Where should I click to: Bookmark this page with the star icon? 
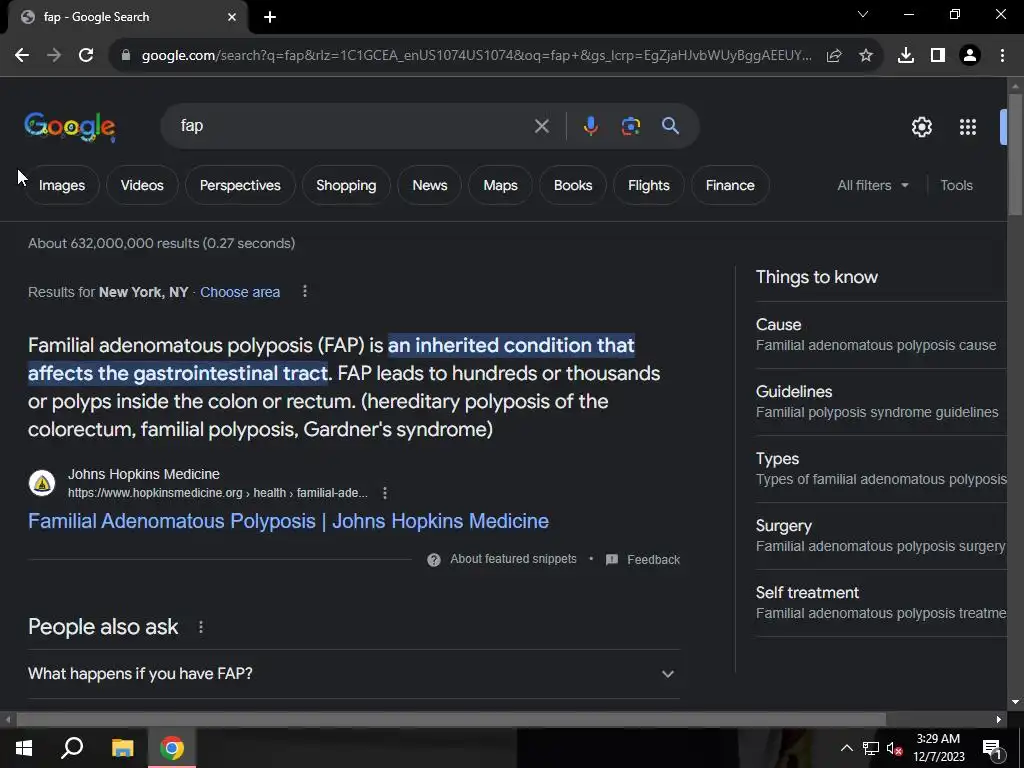(x=866, y=56)
